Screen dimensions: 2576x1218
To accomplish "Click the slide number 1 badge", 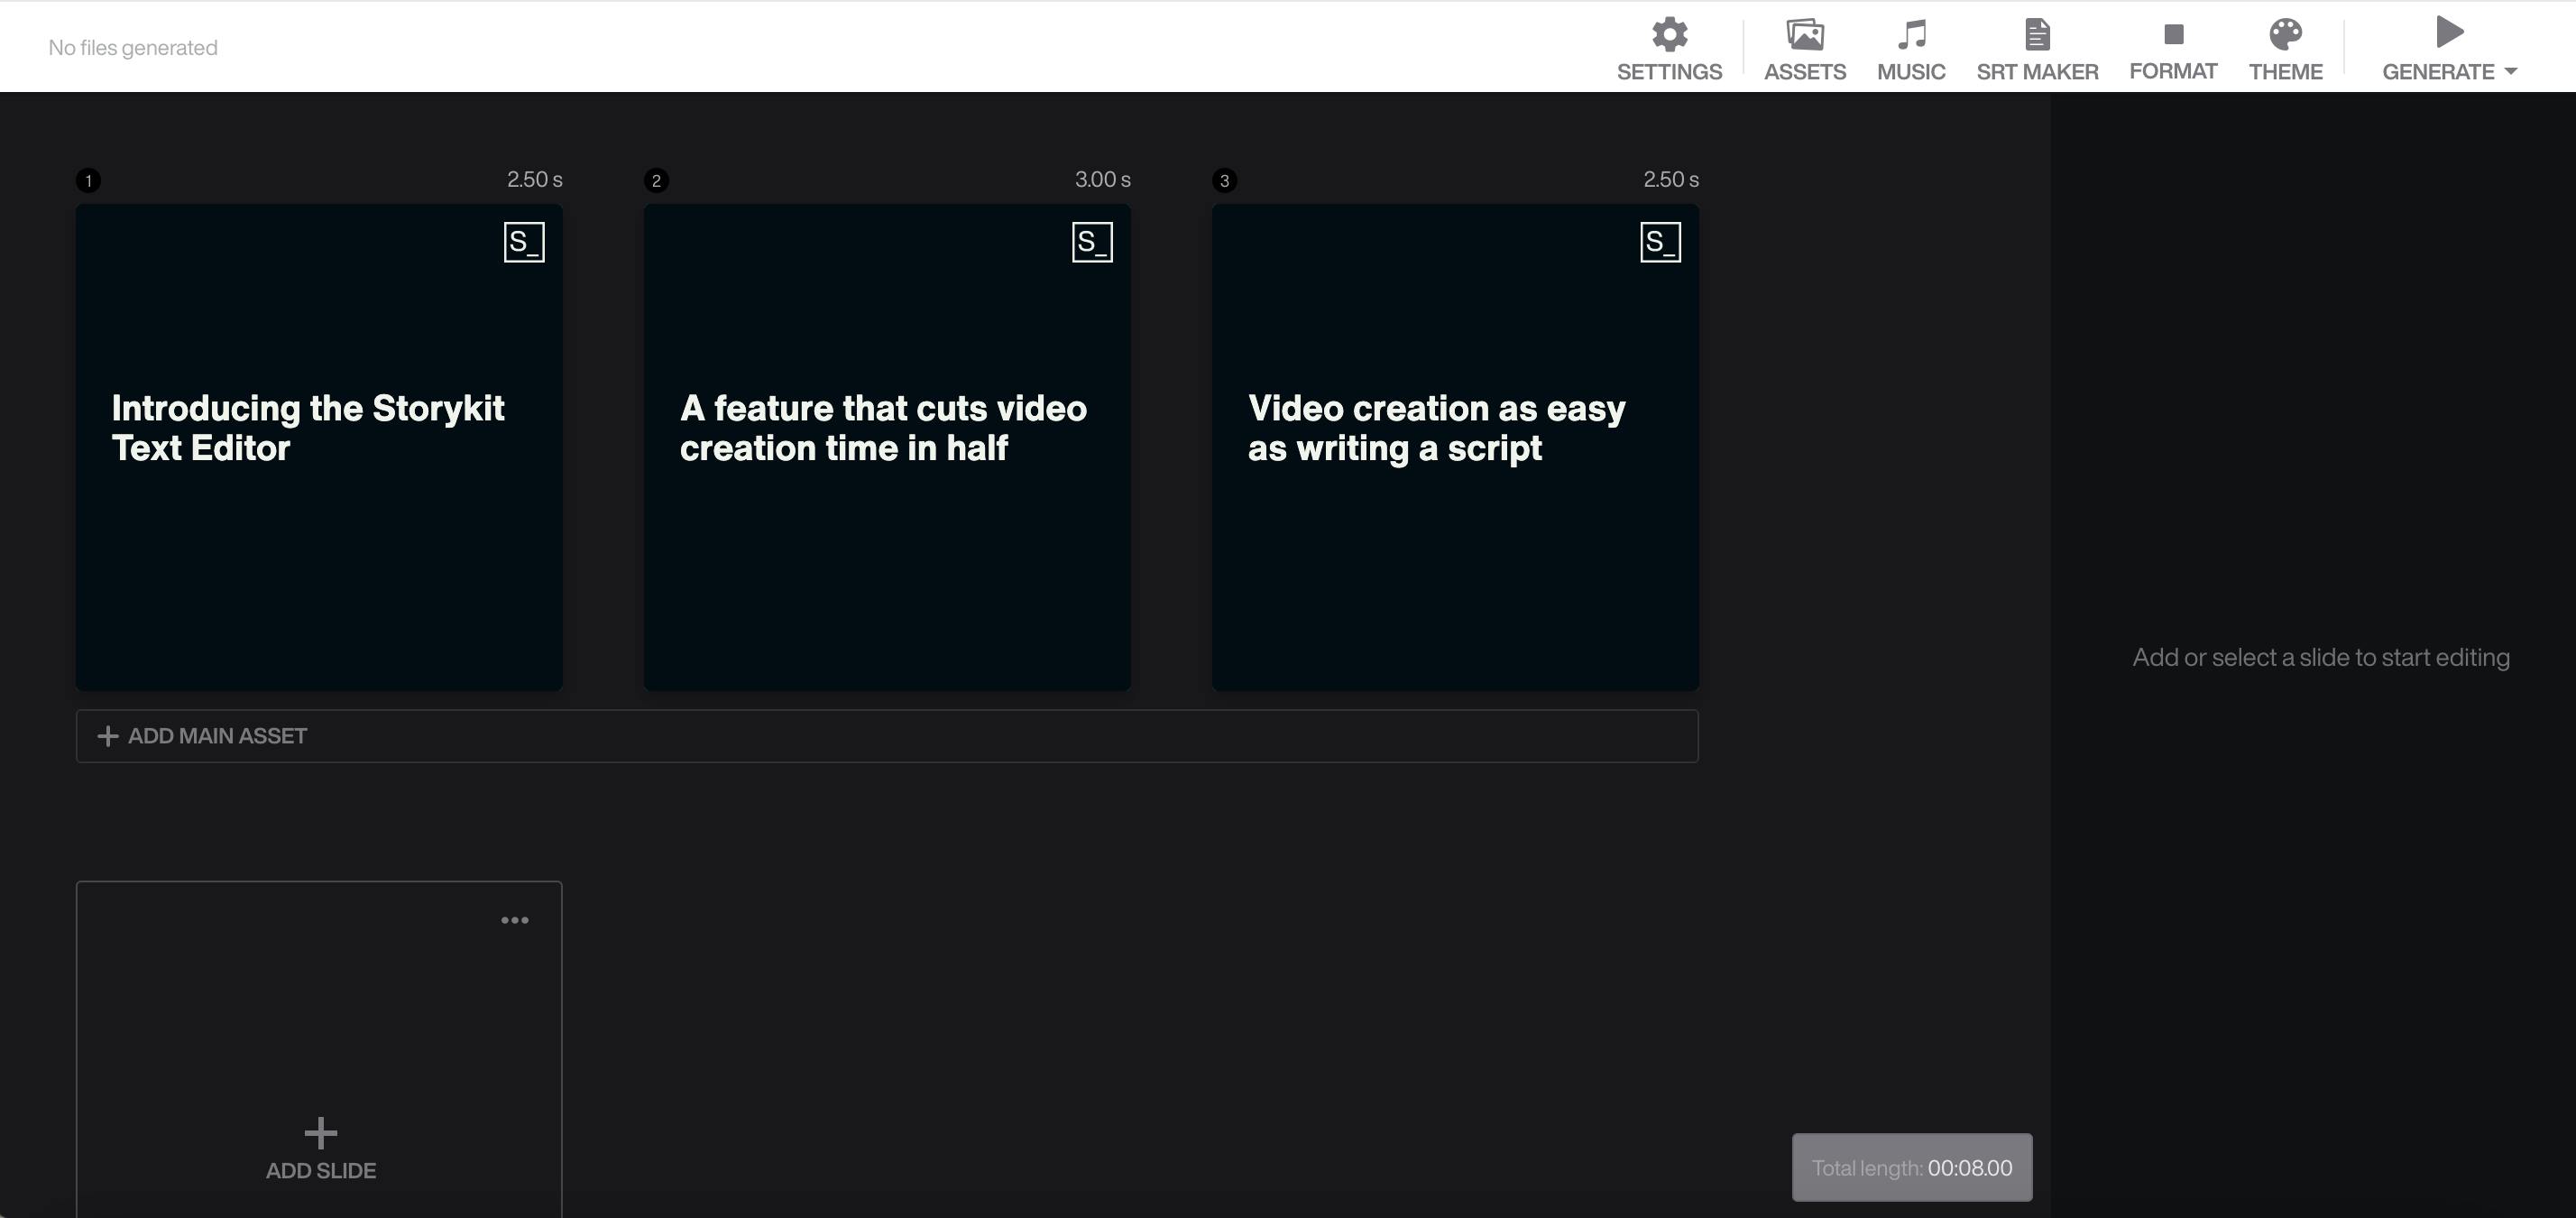I will (x=88, y=181).
